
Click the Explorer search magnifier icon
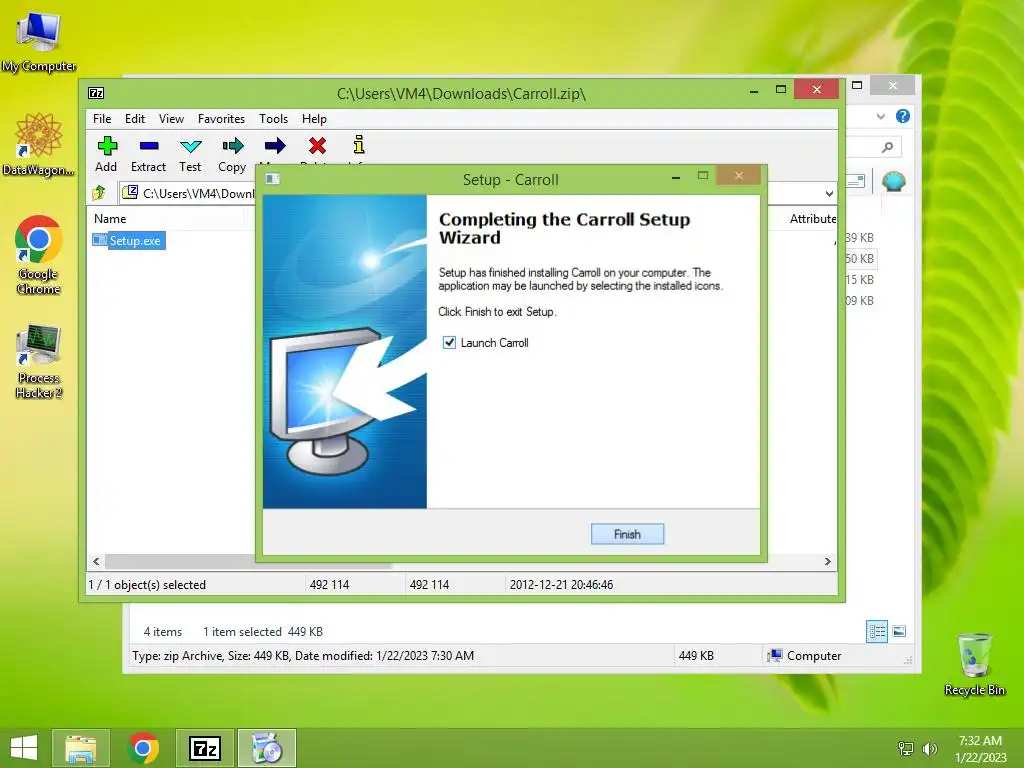tap(888, 148)
